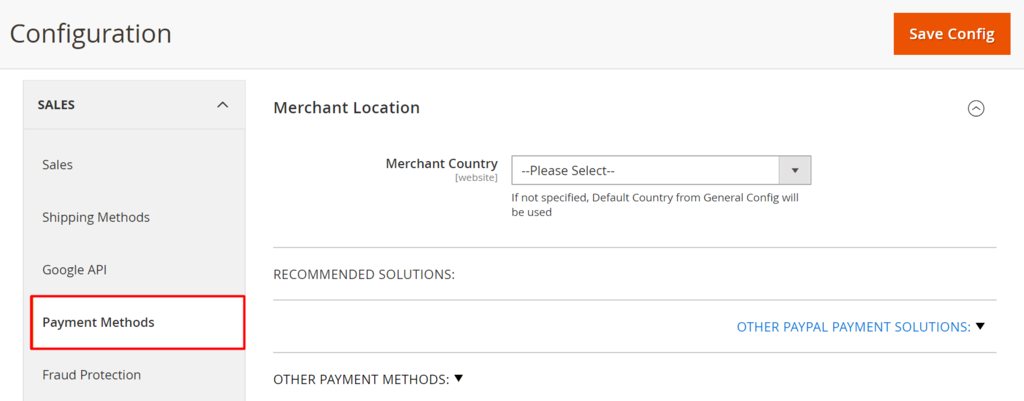Expand the Other Payment Methods group
1024x401 pixels.
360,379
